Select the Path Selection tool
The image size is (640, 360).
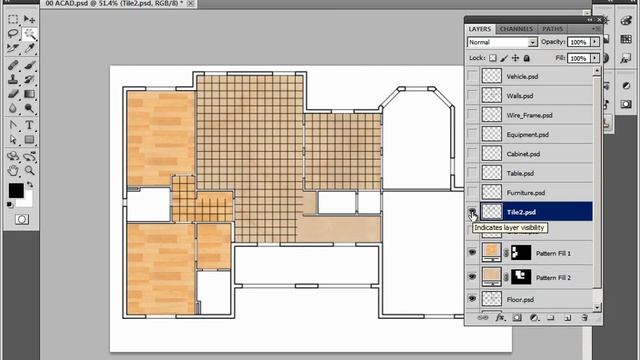(13, 140)
